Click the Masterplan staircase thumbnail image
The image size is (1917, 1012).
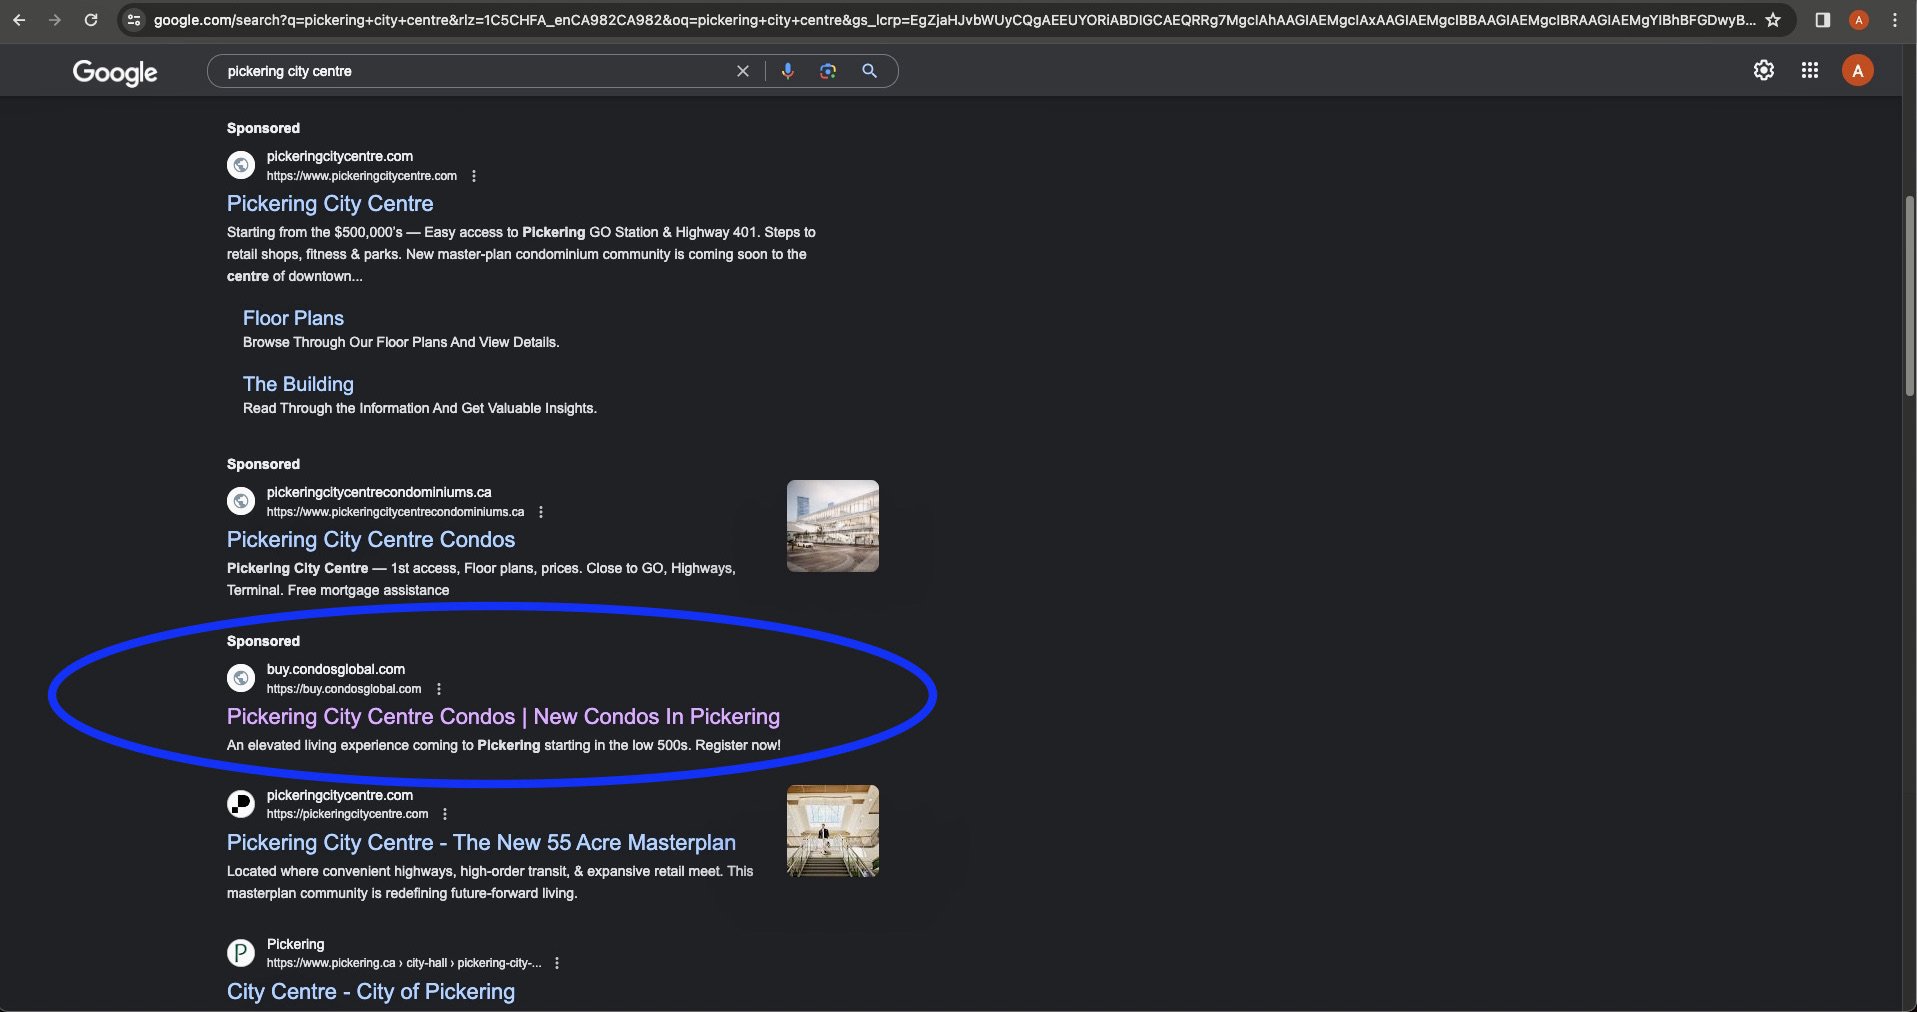point(833,831)
